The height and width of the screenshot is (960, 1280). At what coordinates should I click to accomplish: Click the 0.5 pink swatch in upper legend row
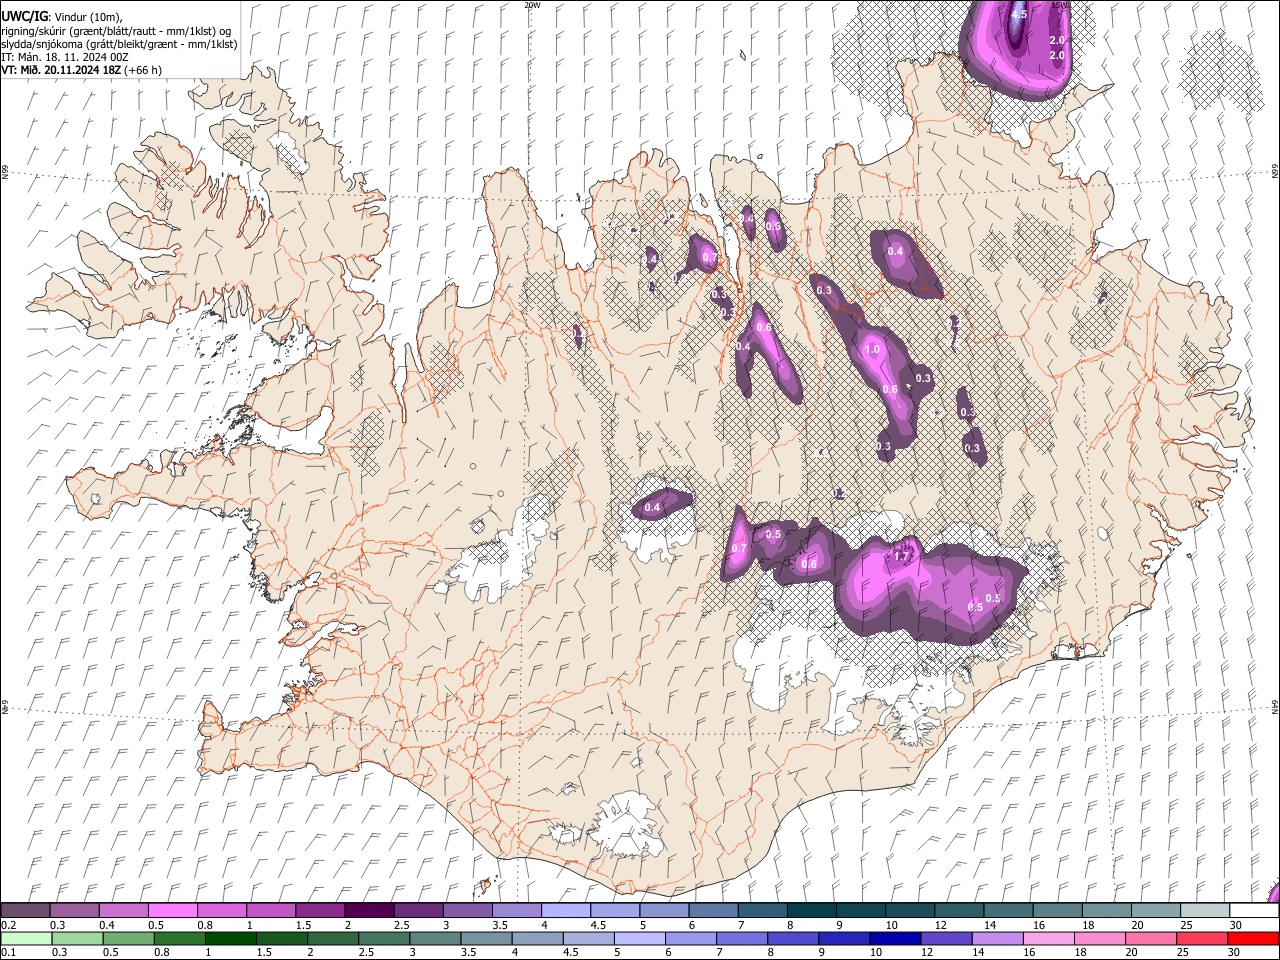click(172, 911)
